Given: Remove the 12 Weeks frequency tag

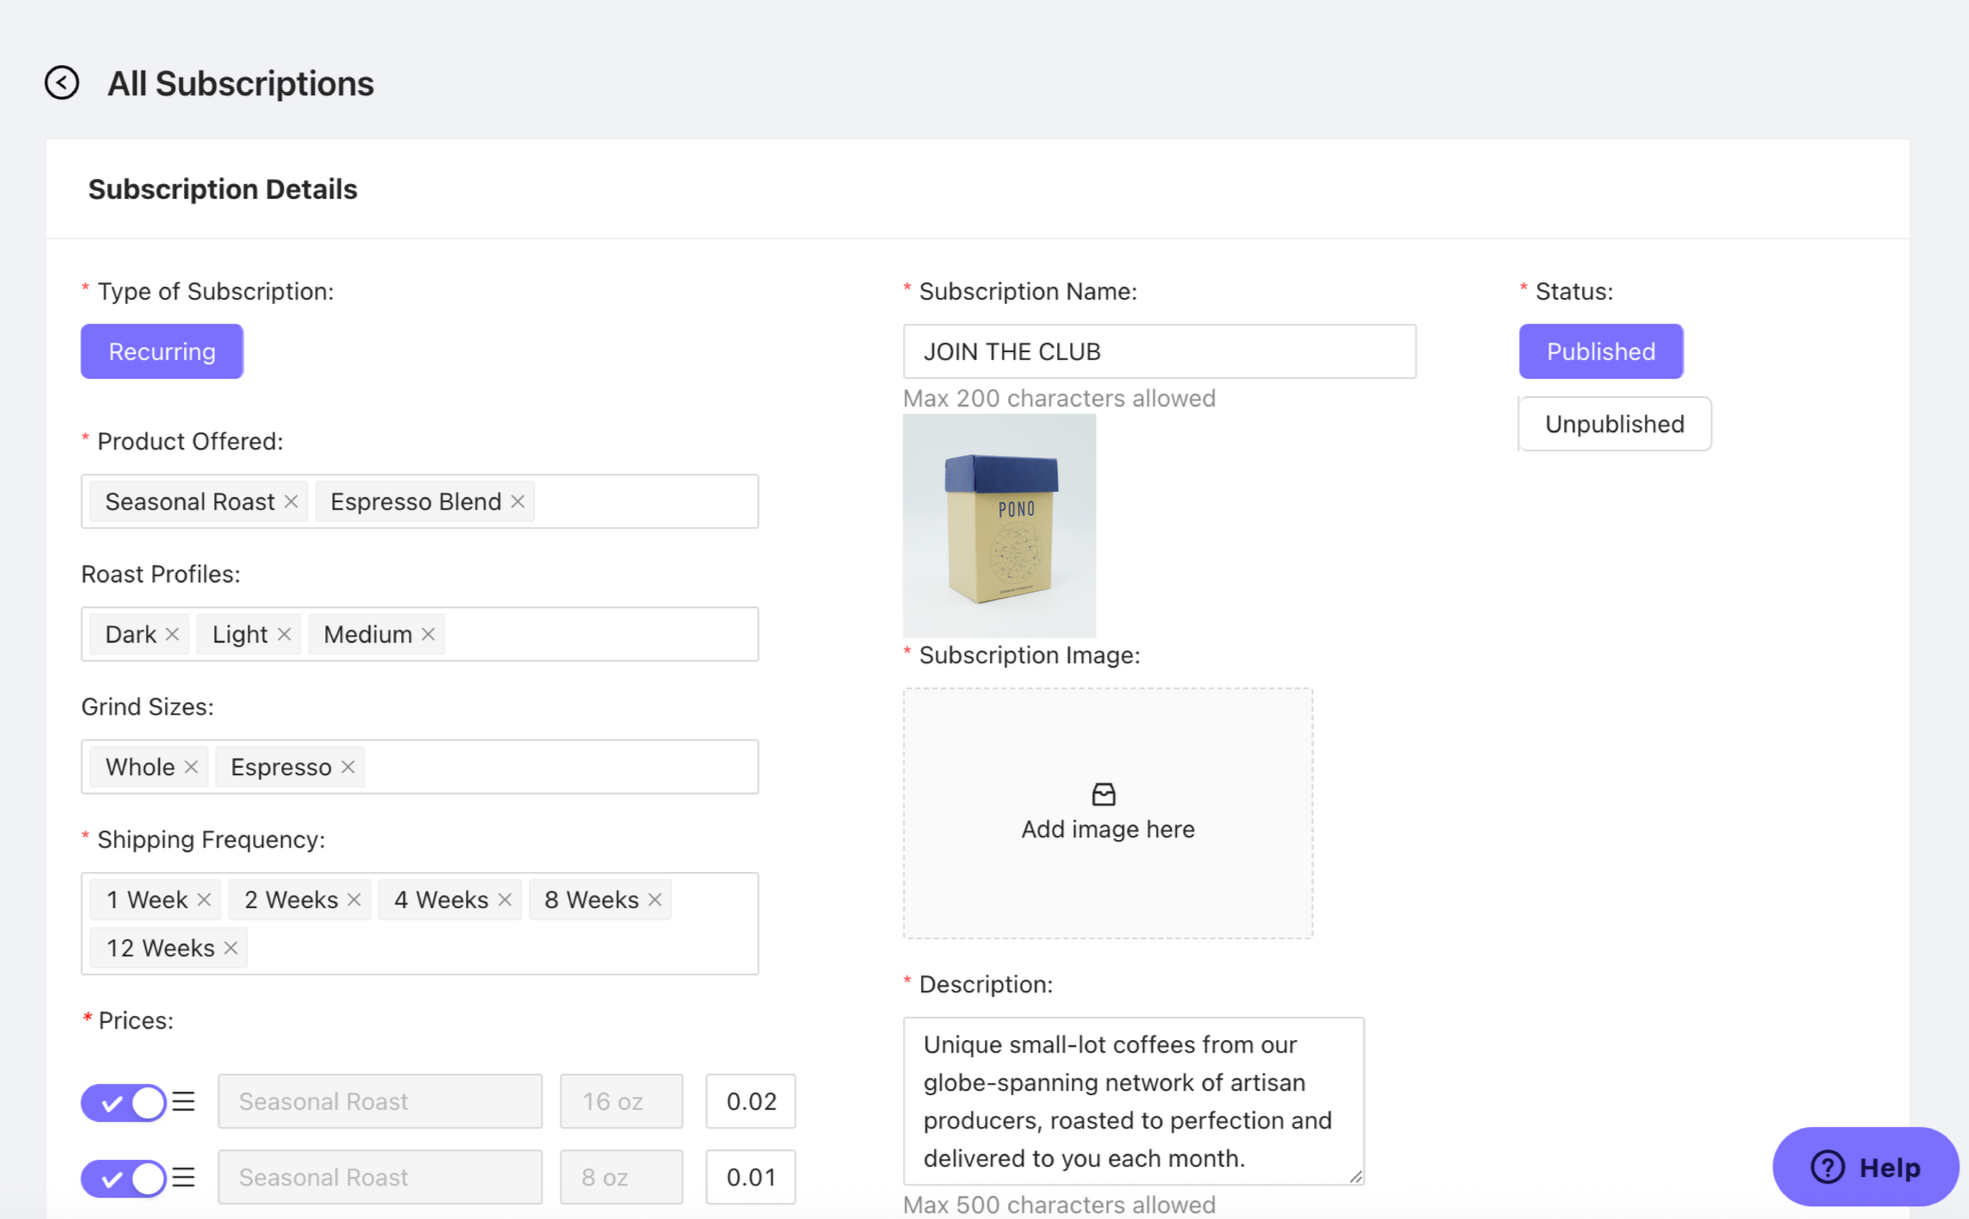Looking at the screenshot, I should [x=231, y=948].
